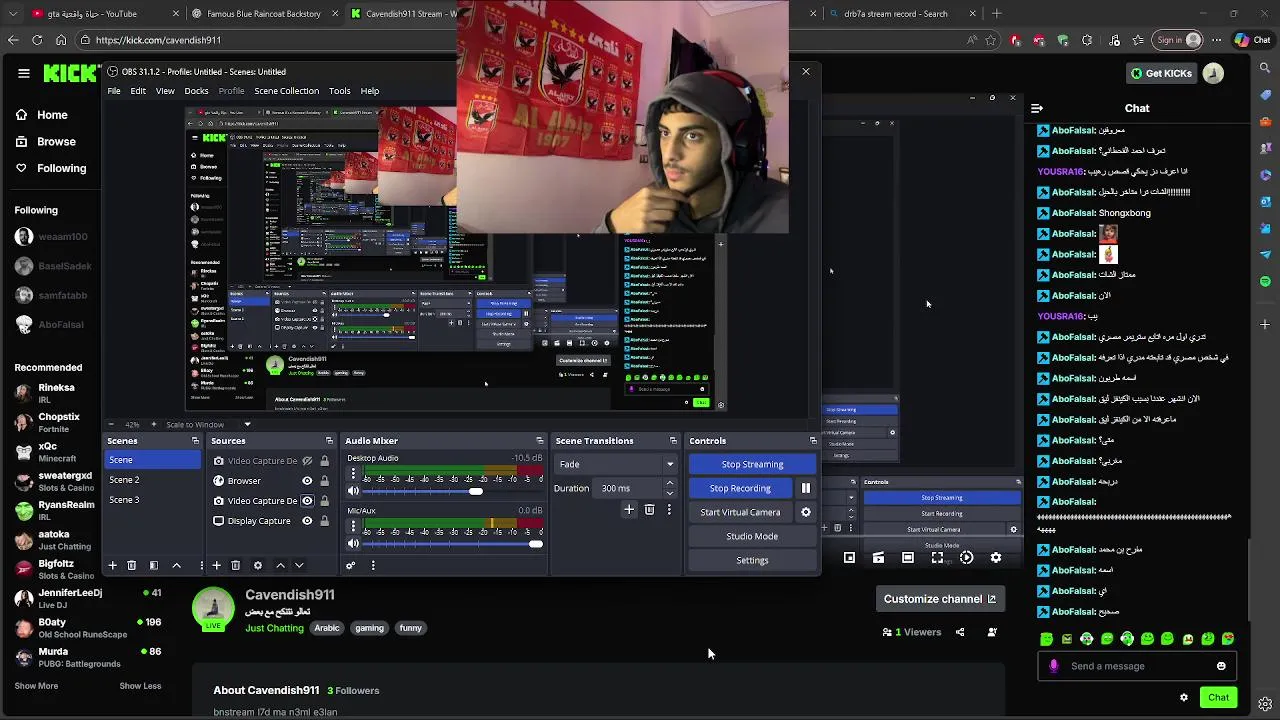Image resolution: width=1280 pixels, height=720 pixels.
Task: Add a new scene in OBS
Action: point(112,565)
